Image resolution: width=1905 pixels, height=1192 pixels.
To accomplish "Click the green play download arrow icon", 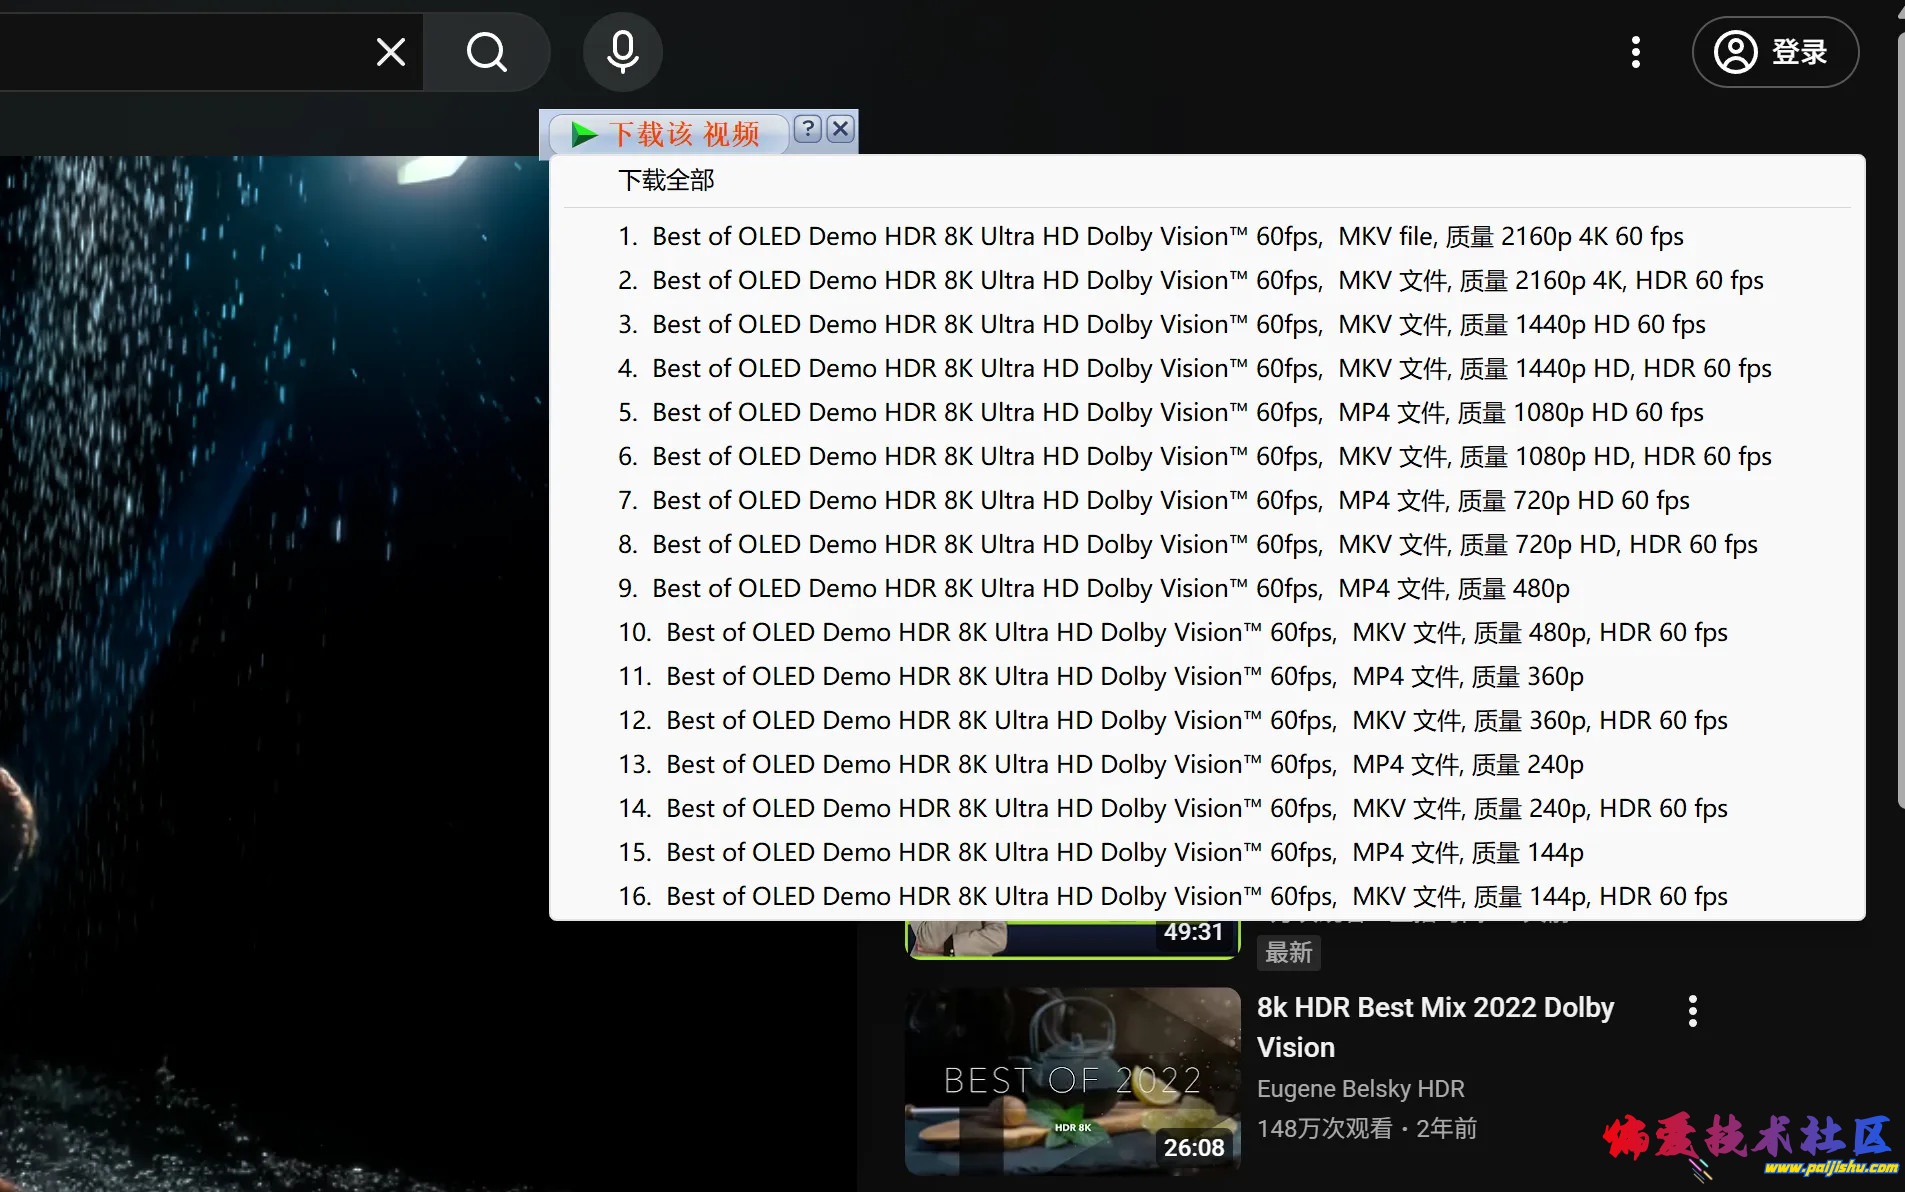I will click(x=583, y=134).
